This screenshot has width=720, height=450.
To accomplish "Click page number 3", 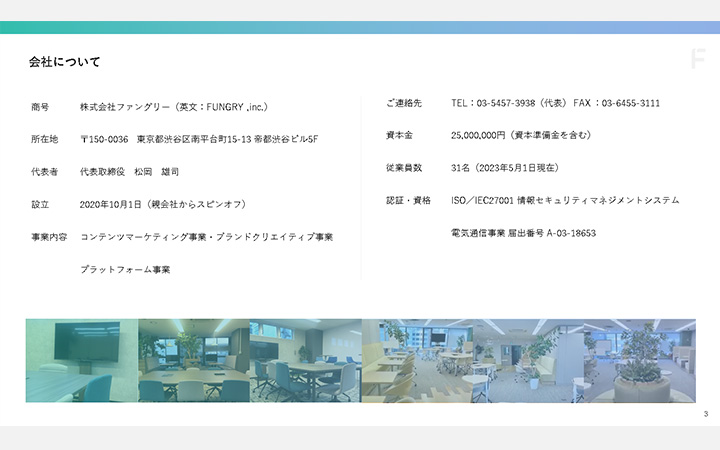I will [x=706, y=414].
